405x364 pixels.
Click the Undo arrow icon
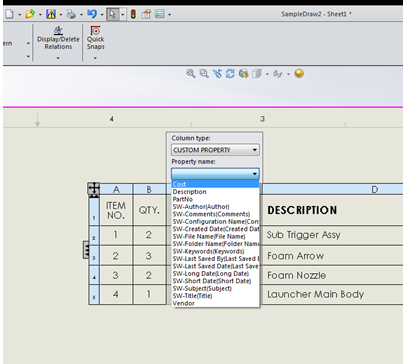92,14
